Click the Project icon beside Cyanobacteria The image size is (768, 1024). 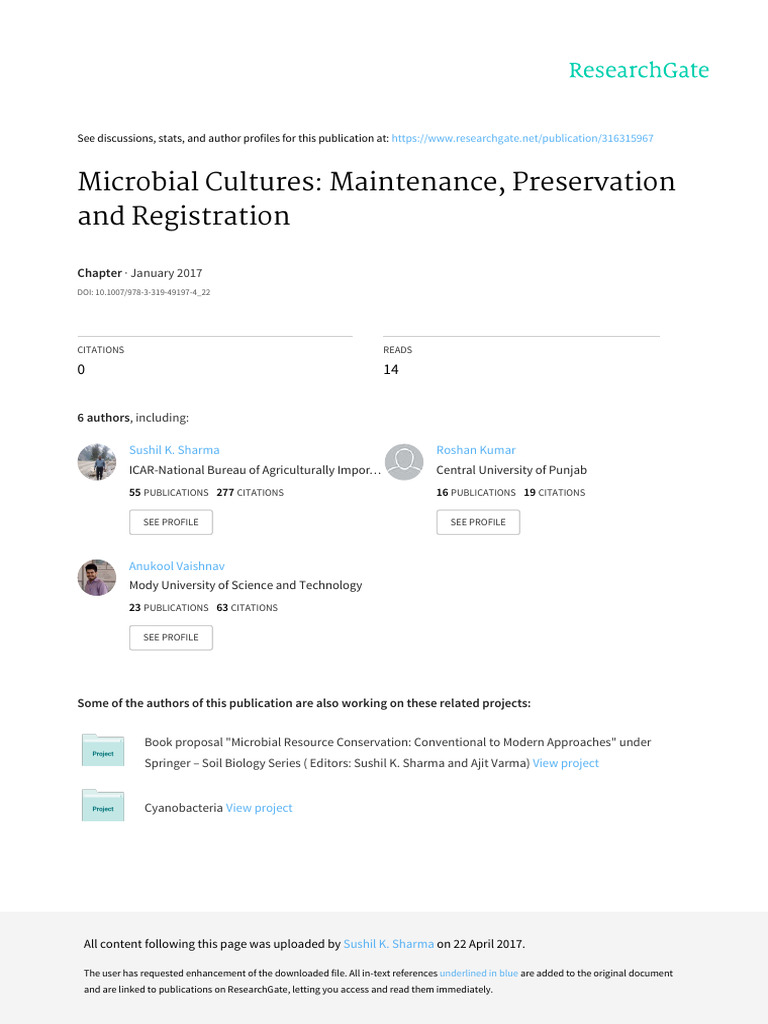pos(103,806)
